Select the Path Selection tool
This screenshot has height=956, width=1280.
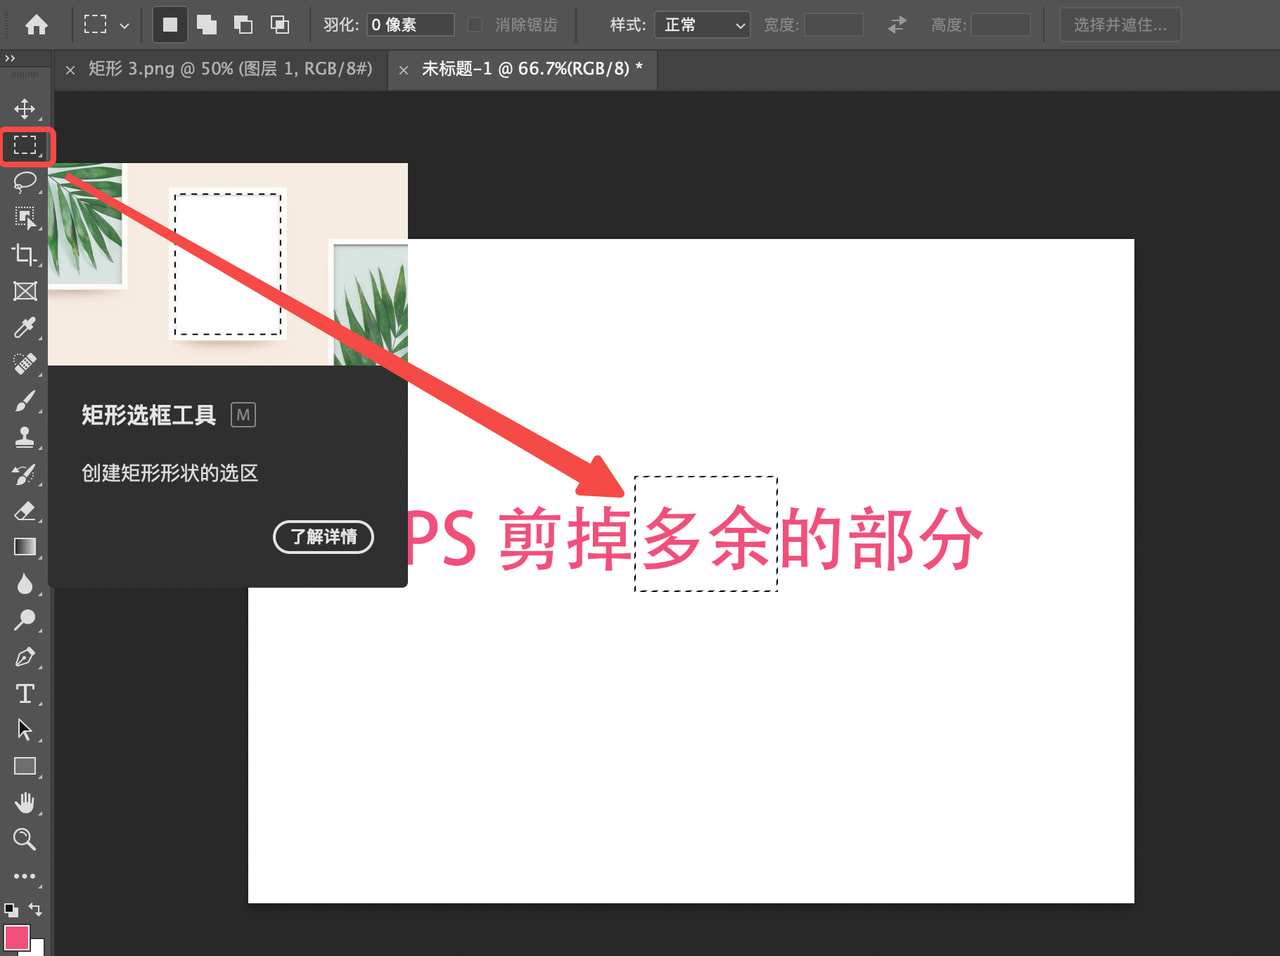point(25,730)
